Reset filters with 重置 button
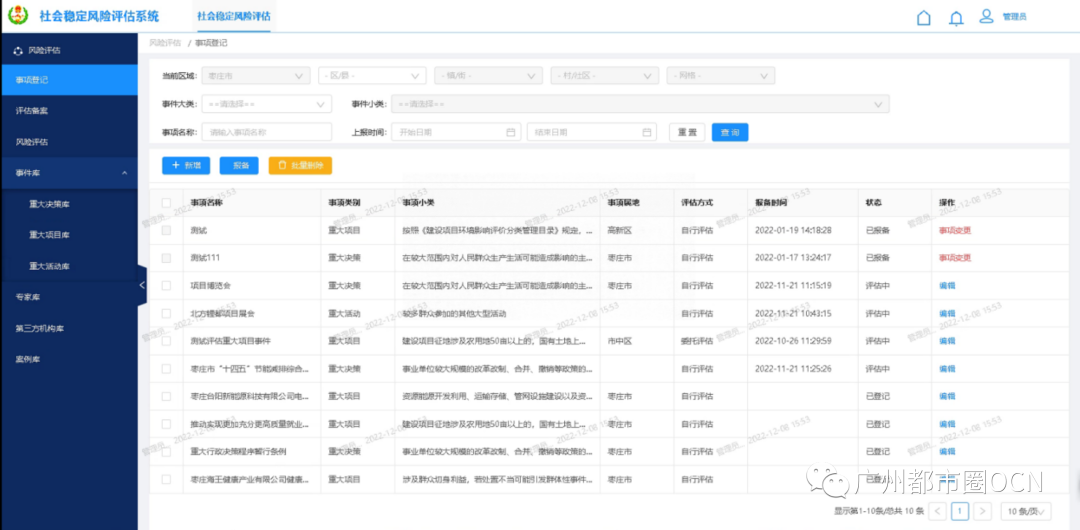 [x=687, y=132]
